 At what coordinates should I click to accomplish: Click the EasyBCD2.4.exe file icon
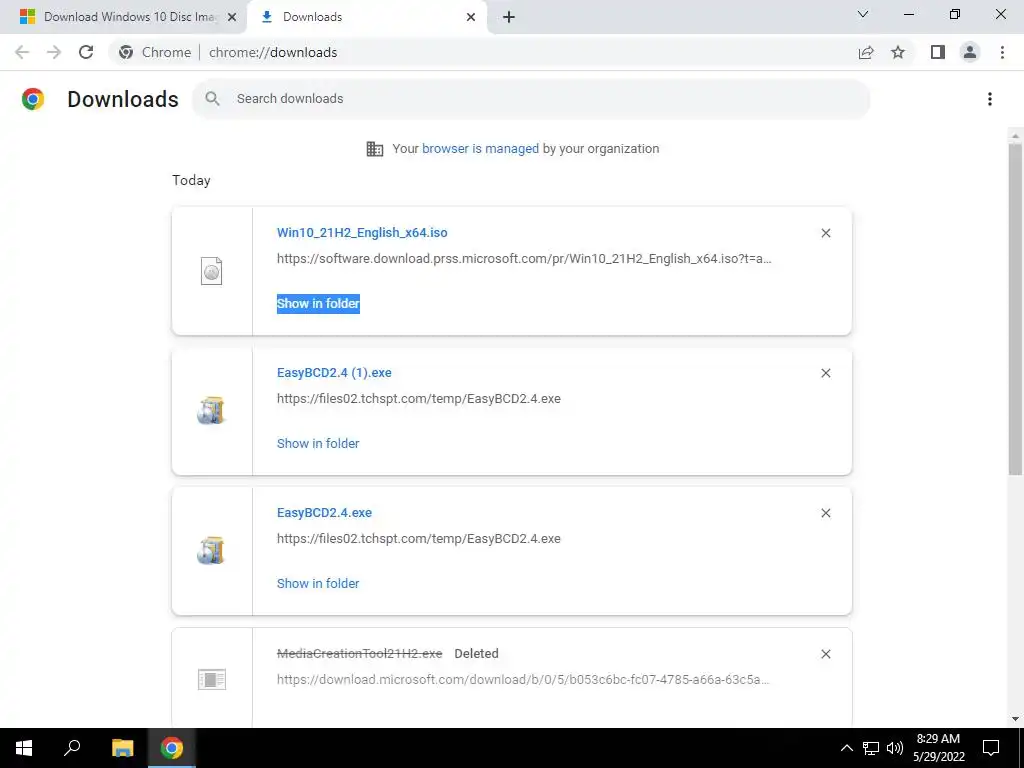point(211,551)
